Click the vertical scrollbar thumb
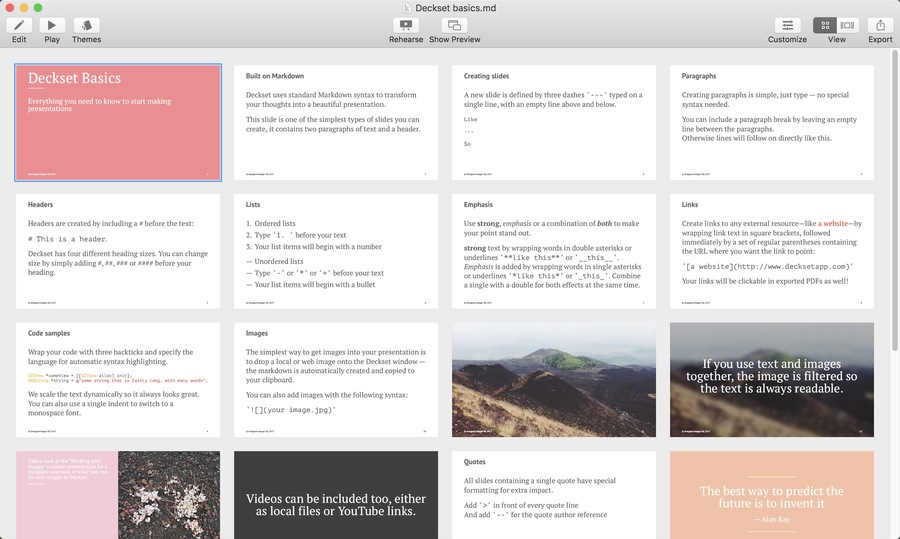Viewport: 900px width, 539px height. click(894, 200)
